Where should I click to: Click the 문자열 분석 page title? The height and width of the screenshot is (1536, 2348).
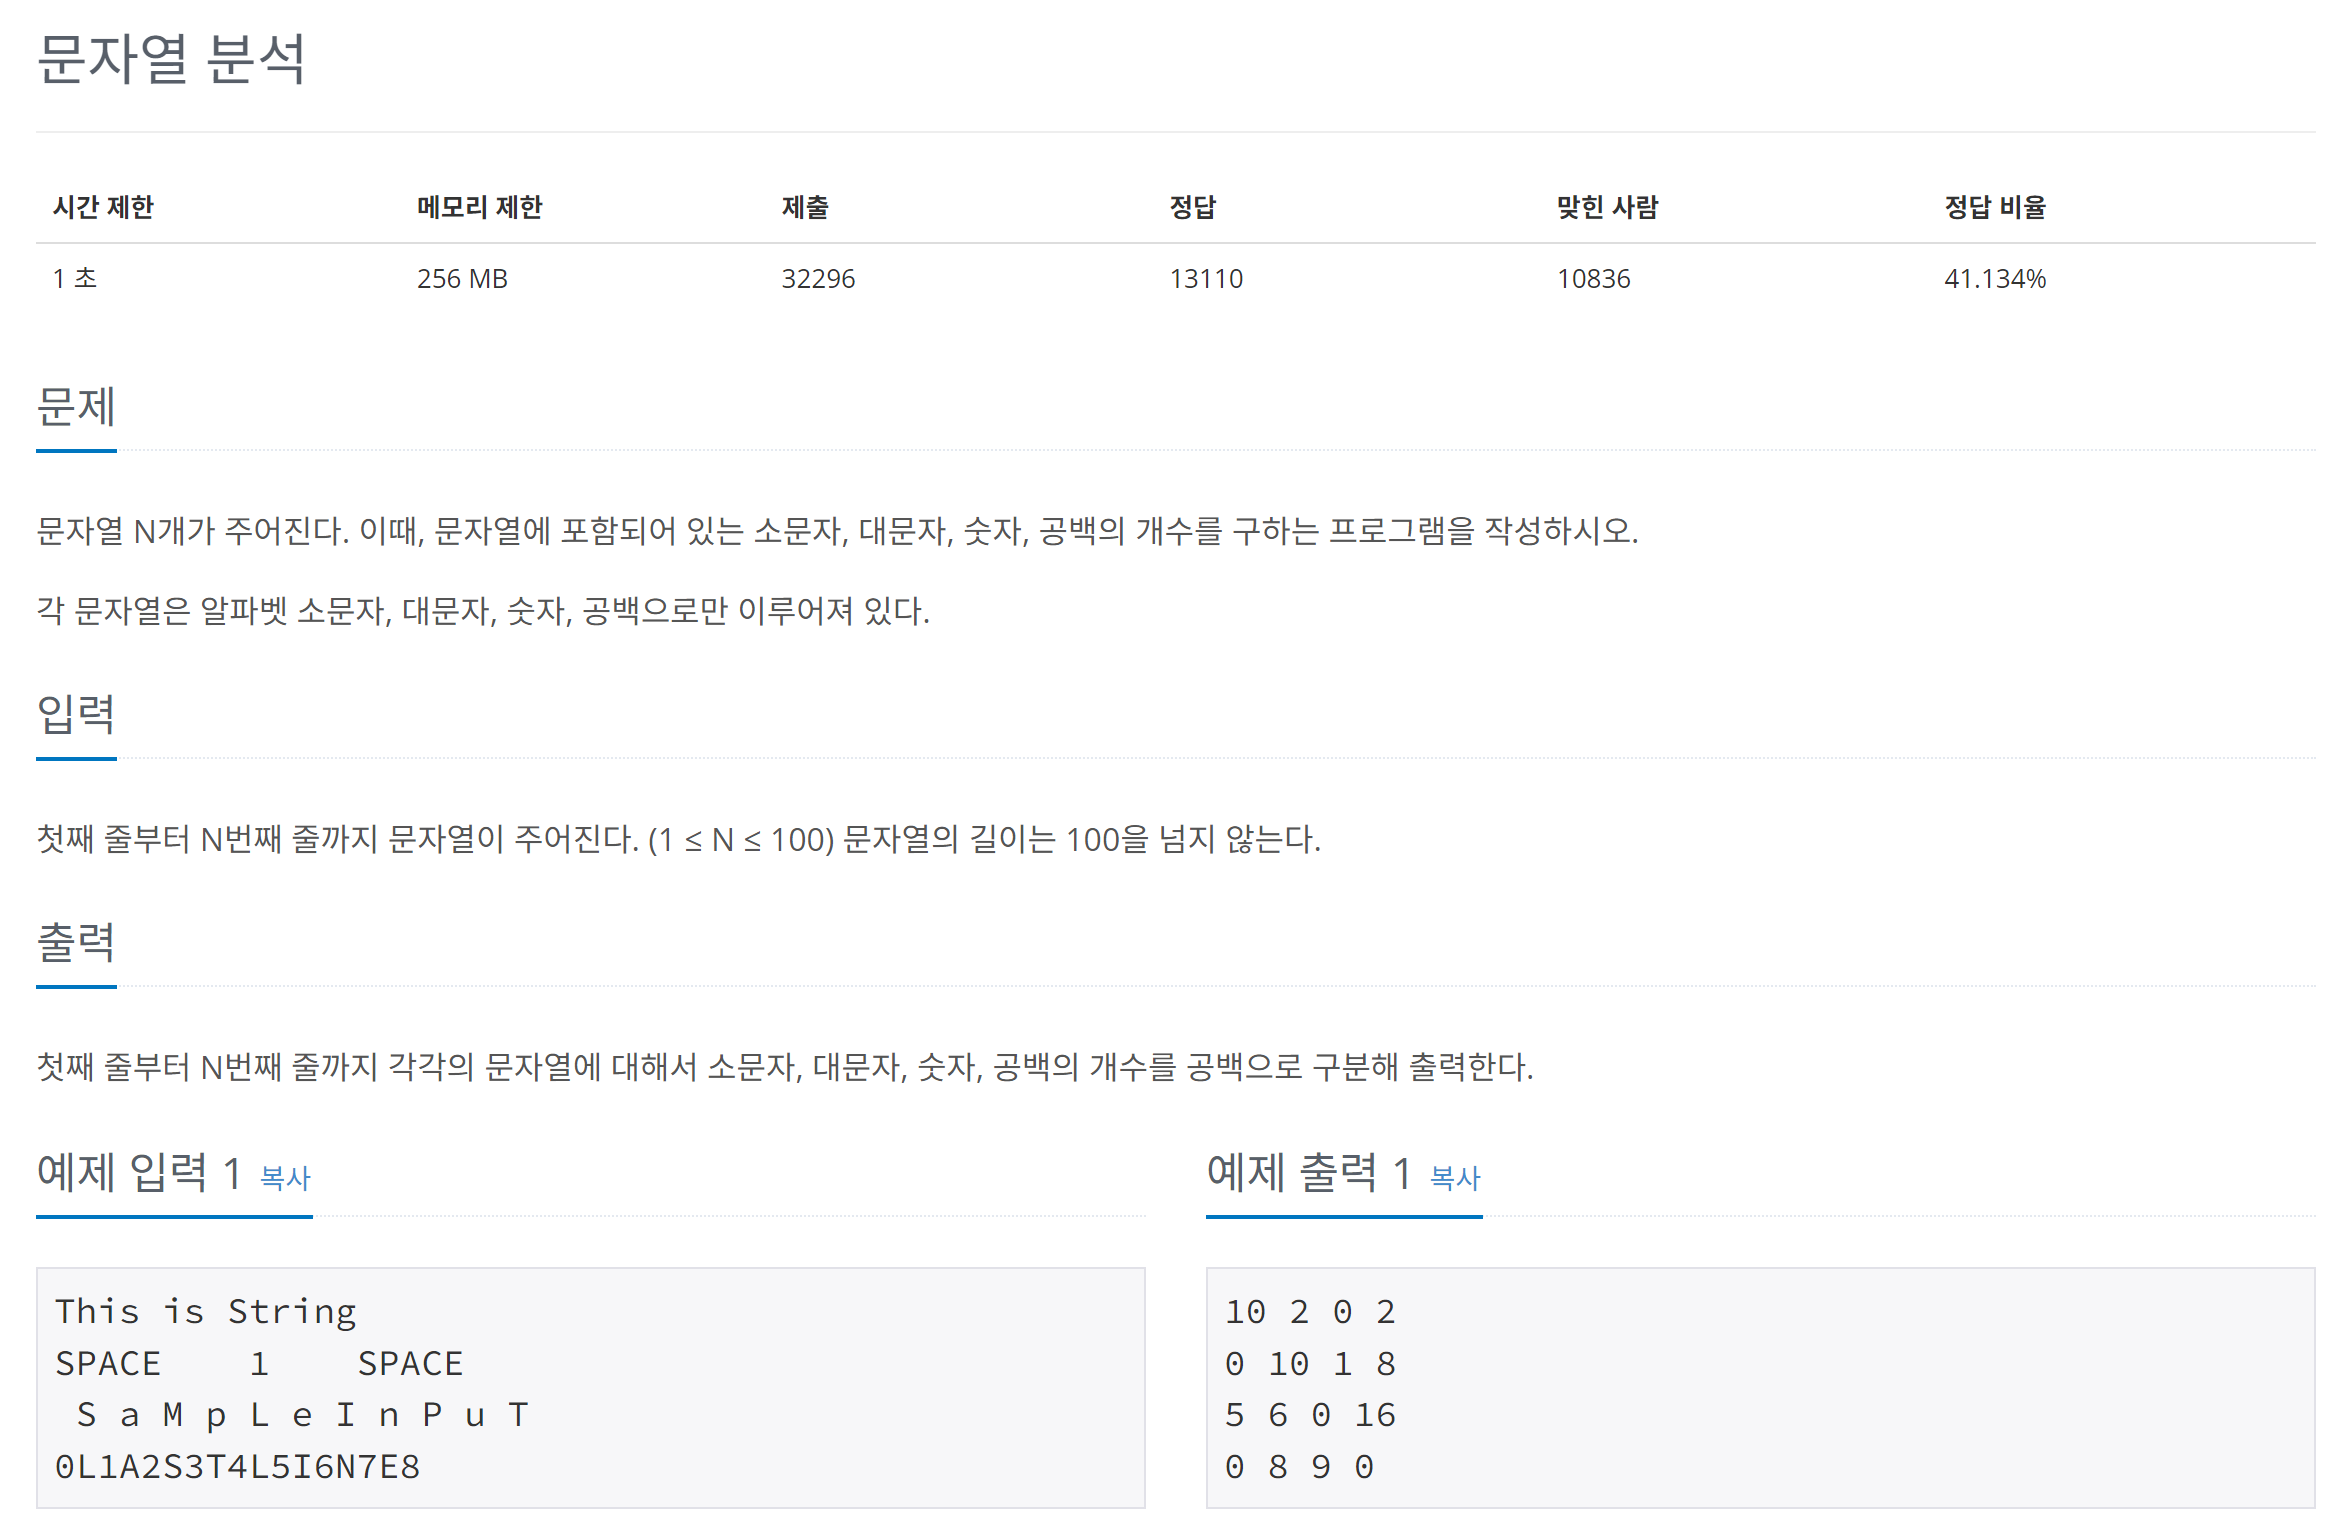[x=171, y=58]
